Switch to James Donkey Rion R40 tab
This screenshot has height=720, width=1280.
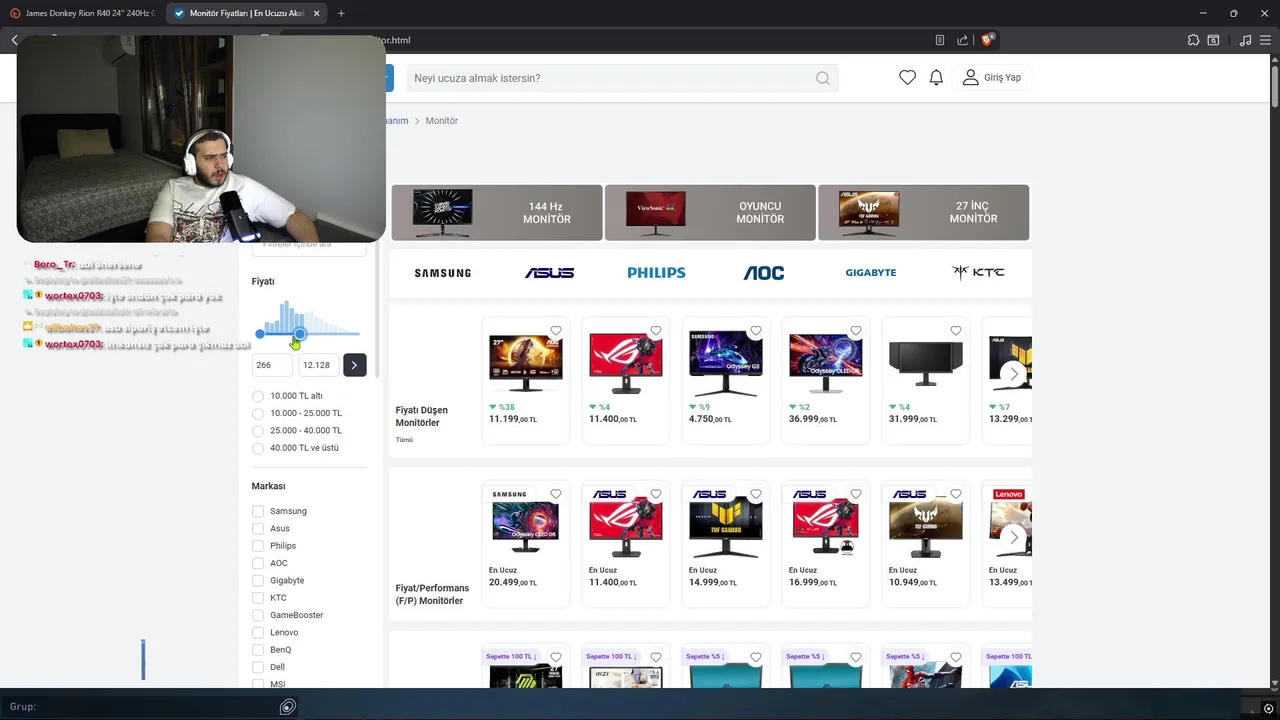pyautogui.click(x=82, y=13)
